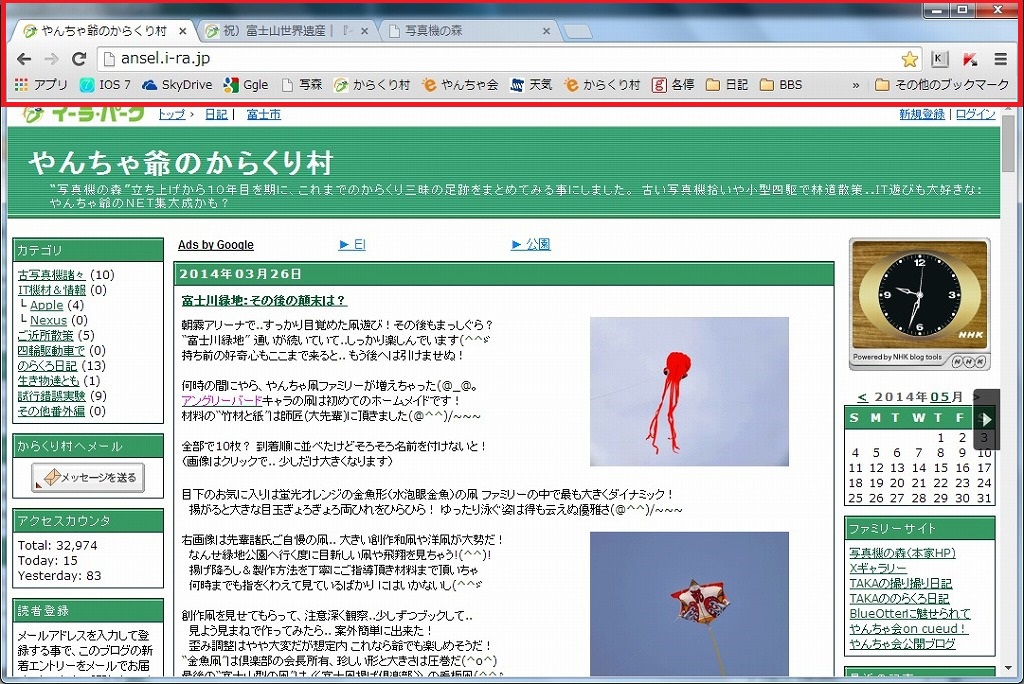Viewport: 1024px width, 684px height.
Task: Click the page vertical scrollbar thumb
Action: [x=1009, y=143]
